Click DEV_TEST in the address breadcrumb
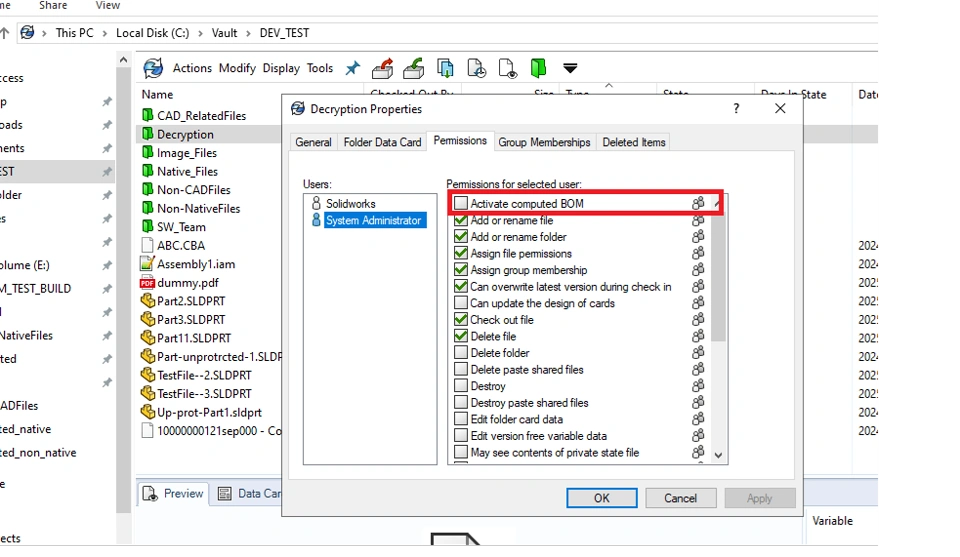Image resolution: width=960 pixels, height=557 pixels. [284, 33]
